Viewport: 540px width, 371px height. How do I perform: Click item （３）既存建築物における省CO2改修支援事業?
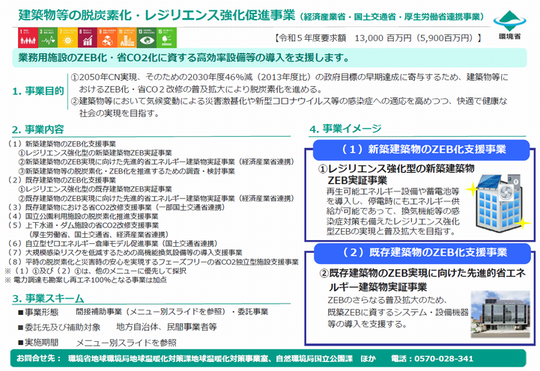[x=116, y=207]
